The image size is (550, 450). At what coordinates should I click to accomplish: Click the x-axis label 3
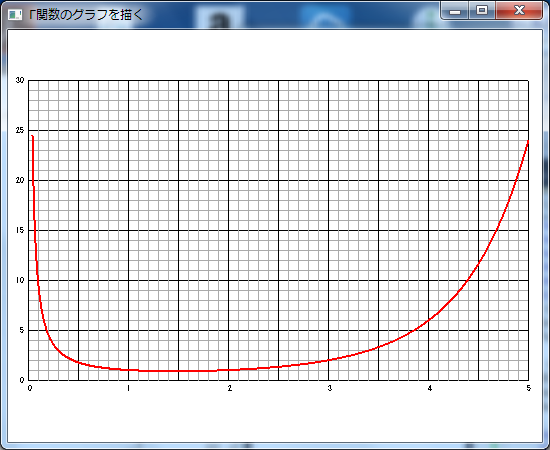pos(330,388)
